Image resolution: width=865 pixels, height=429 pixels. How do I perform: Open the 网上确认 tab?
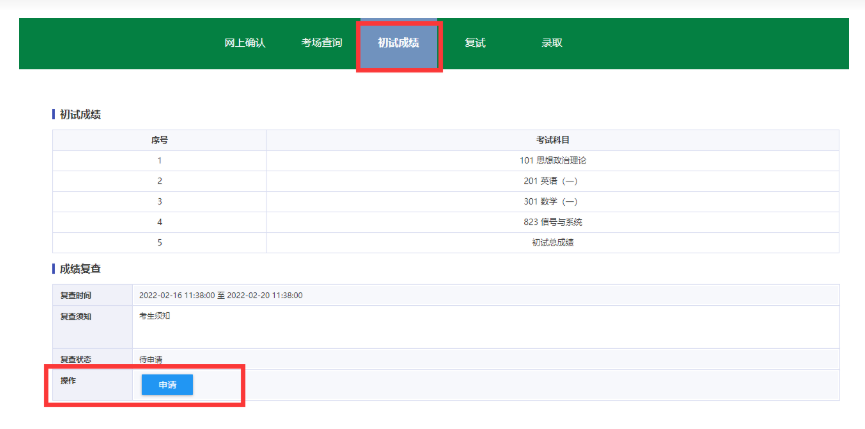pyautogui.click(x=244, y=43)
